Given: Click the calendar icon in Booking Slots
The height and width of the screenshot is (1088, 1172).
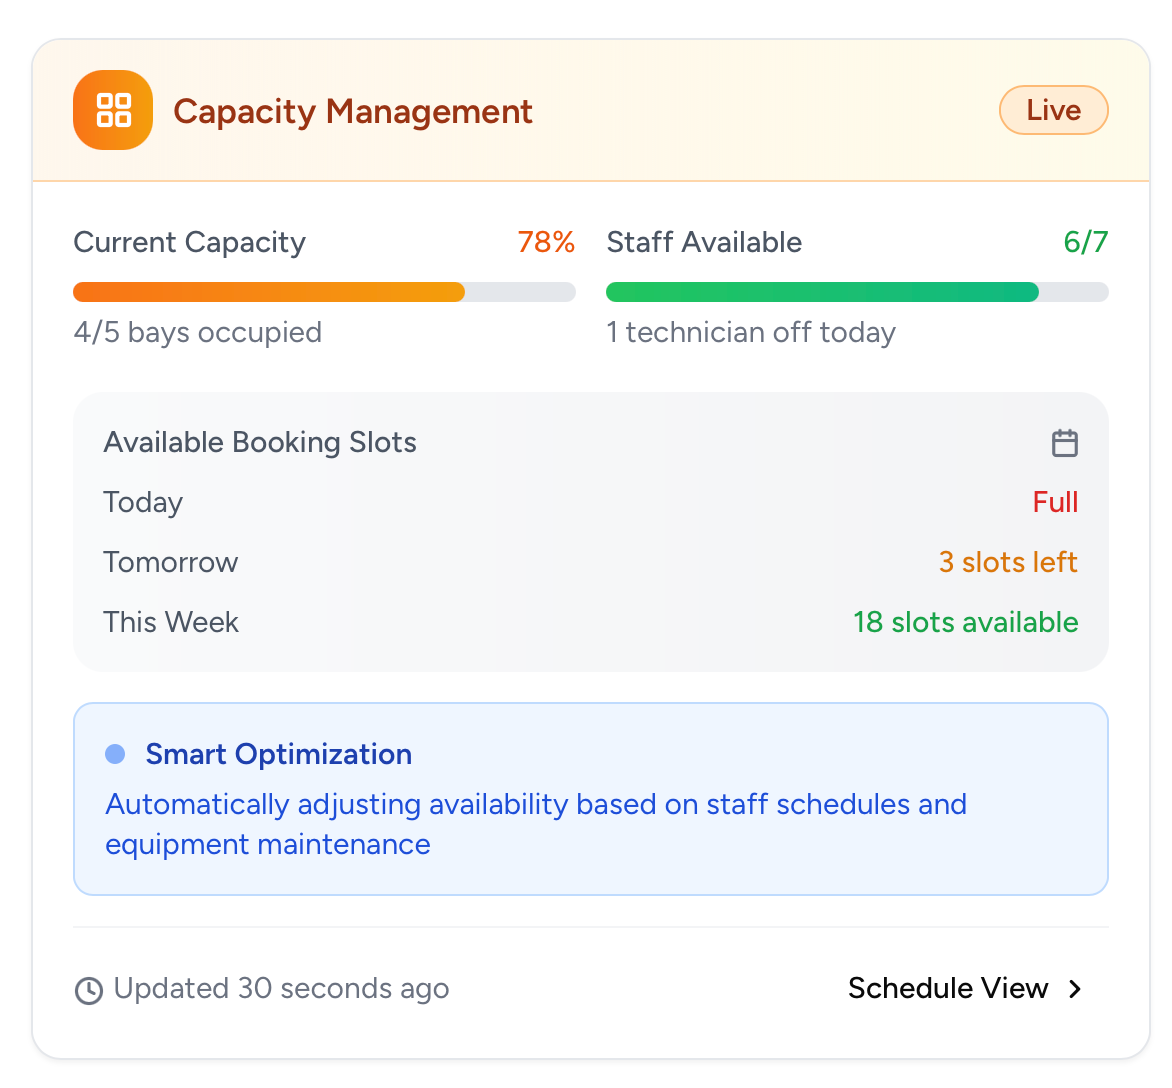Looking at the screenshot, I should point(1065,443).
